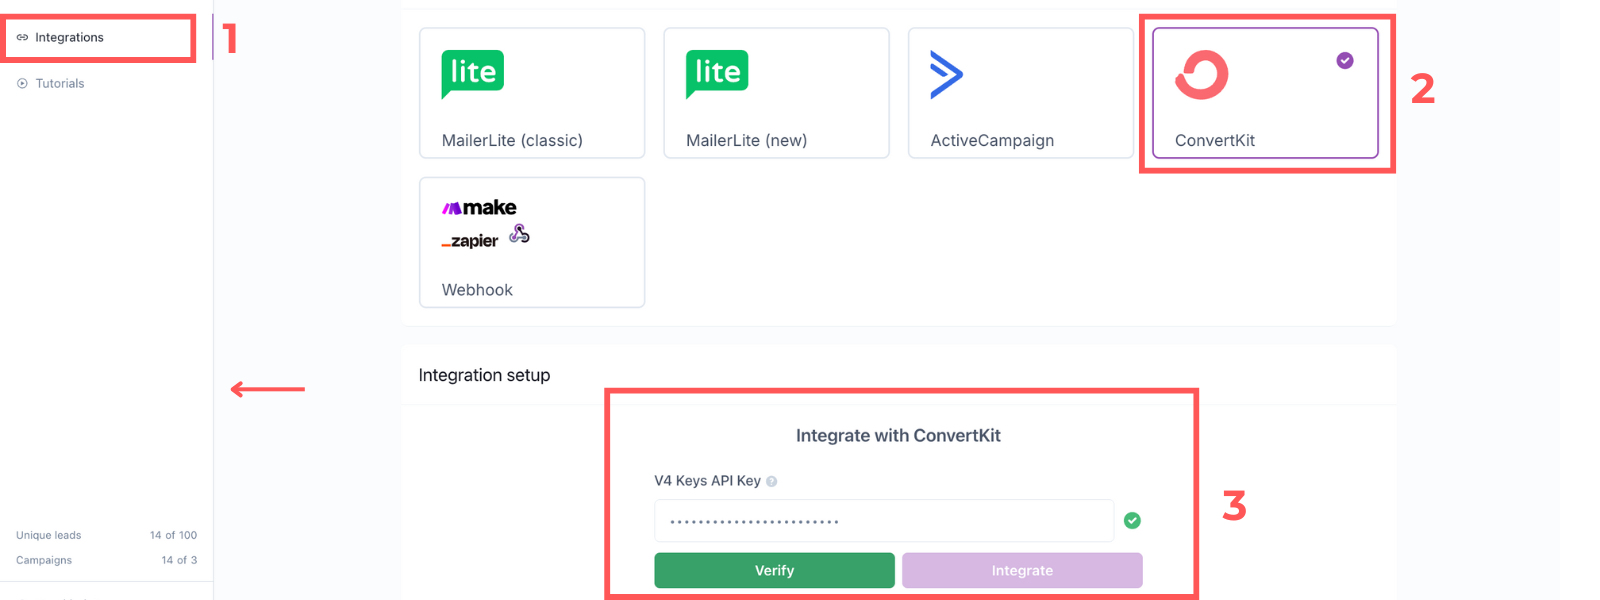Click the MailerLite (classic) lite logo
Viewport: 1600px width, 600px height.
(x=473, y=74)
